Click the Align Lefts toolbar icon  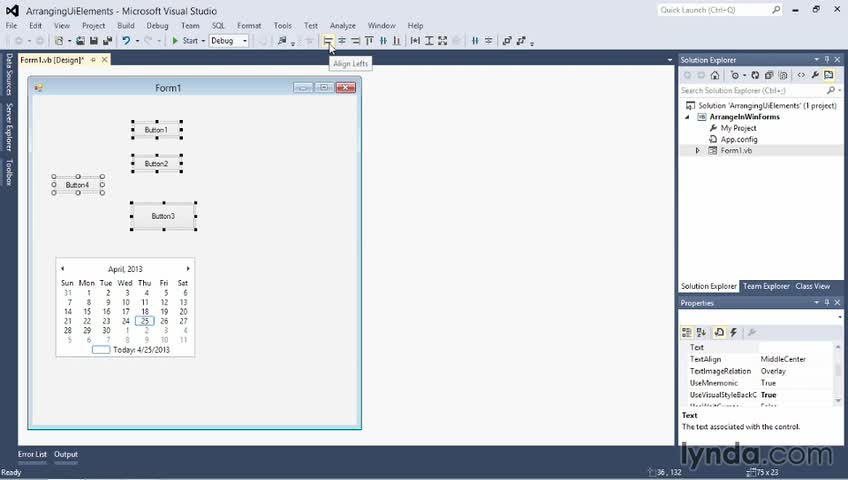coord(328,41)
